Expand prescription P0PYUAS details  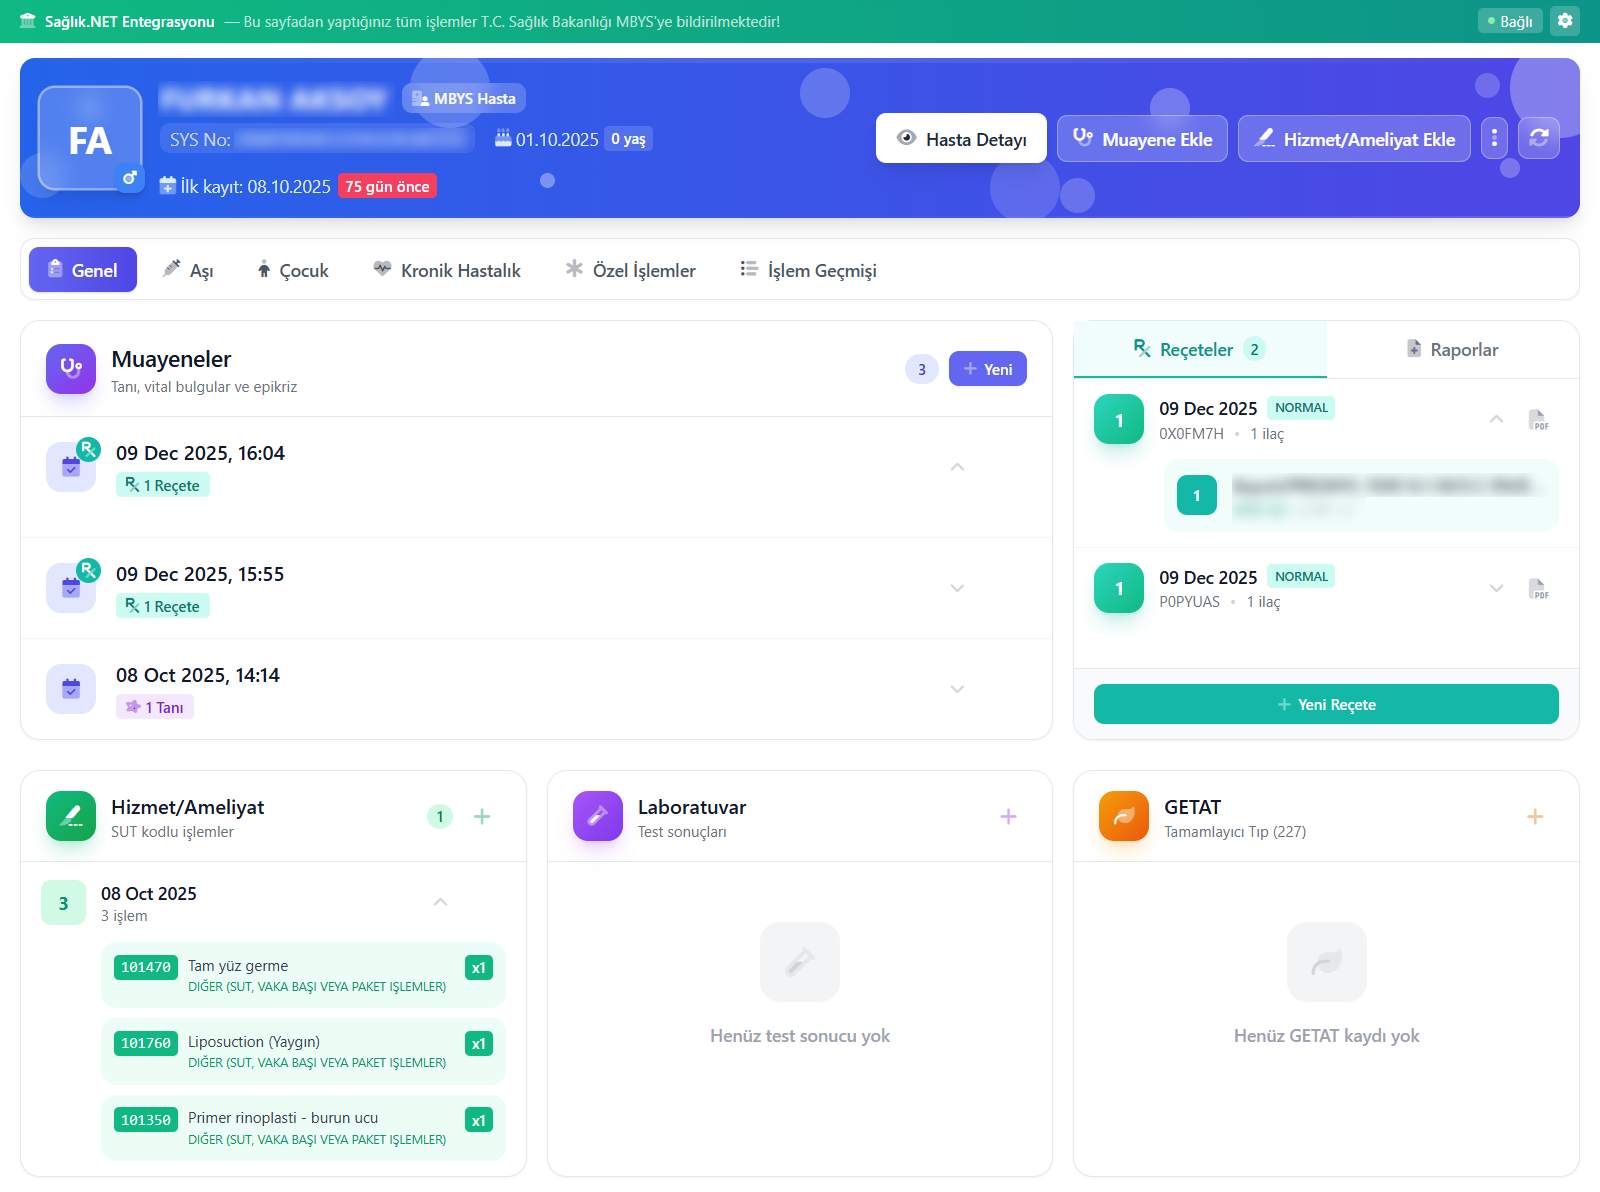tap(1496, 588)
